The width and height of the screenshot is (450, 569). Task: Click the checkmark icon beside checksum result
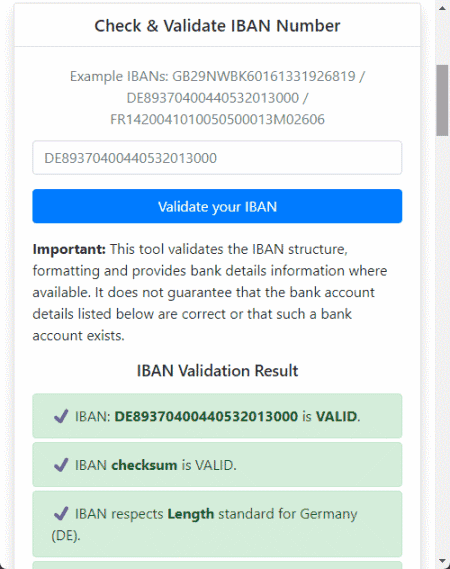pyautogui.click(x=61, y=464)
